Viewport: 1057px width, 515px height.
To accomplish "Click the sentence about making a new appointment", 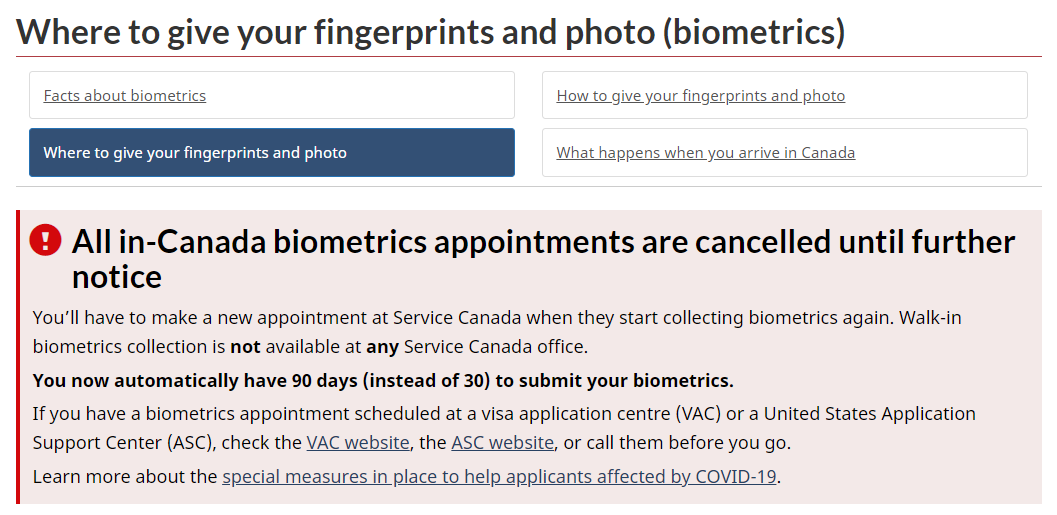I will [460, 318].
